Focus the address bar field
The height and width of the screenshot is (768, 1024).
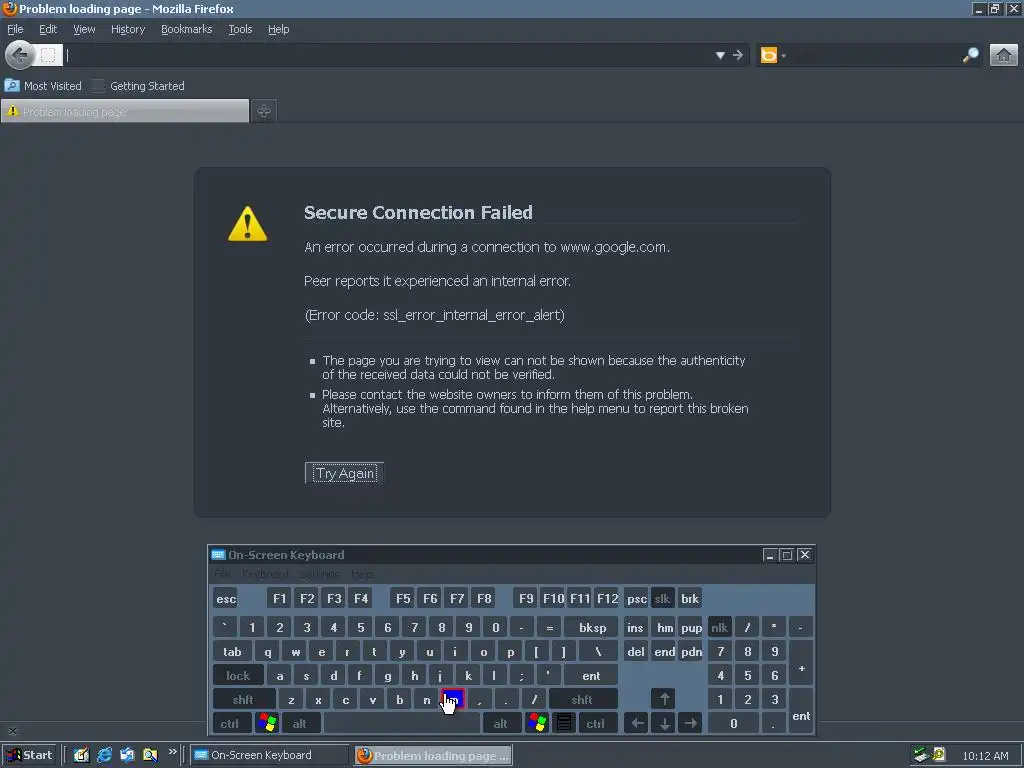pyautogui.click(x=388, y=56)
